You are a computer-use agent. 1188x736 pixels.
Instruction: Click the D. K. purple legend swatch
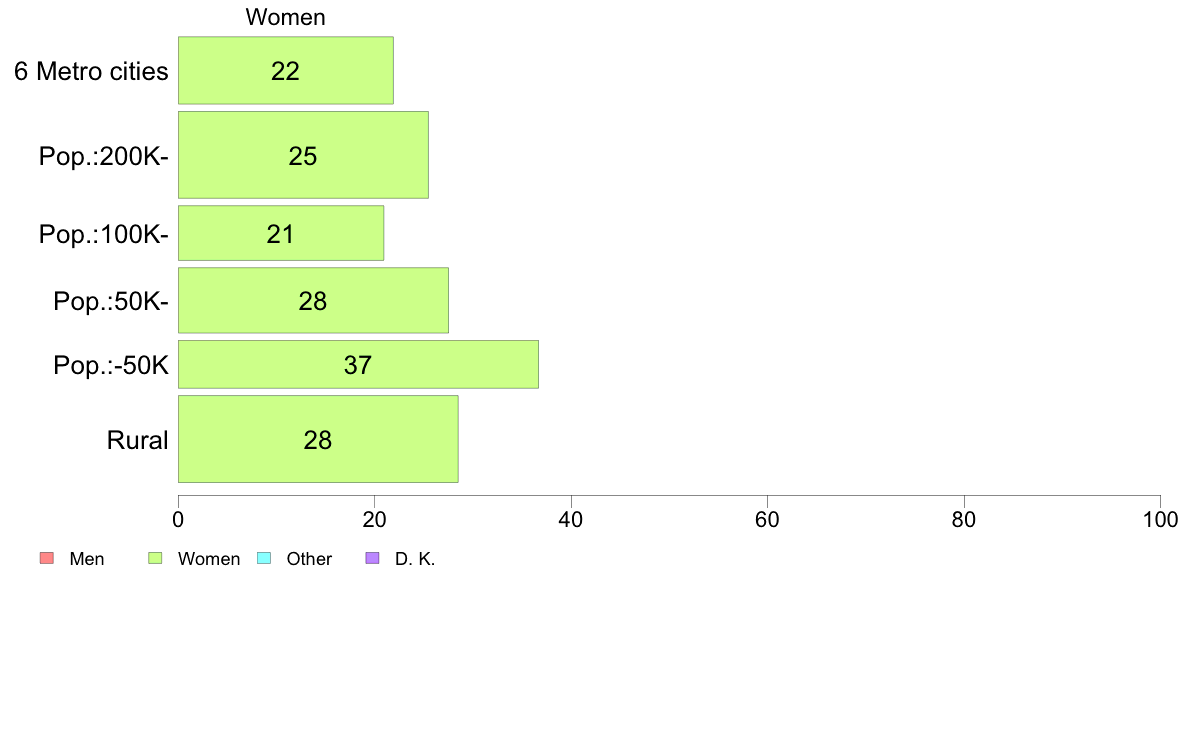pyautogui.click(x=372, y=559)
